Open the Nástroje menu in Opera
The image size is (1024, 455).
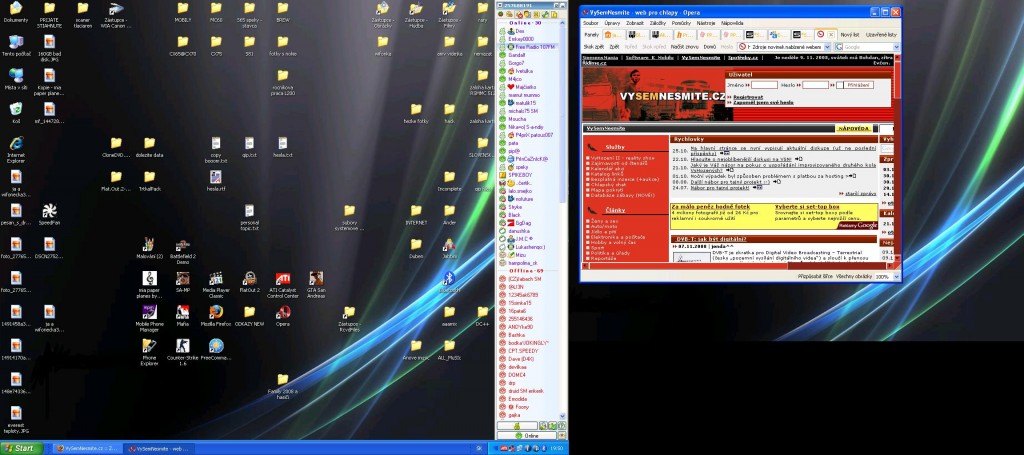[705, 23]
